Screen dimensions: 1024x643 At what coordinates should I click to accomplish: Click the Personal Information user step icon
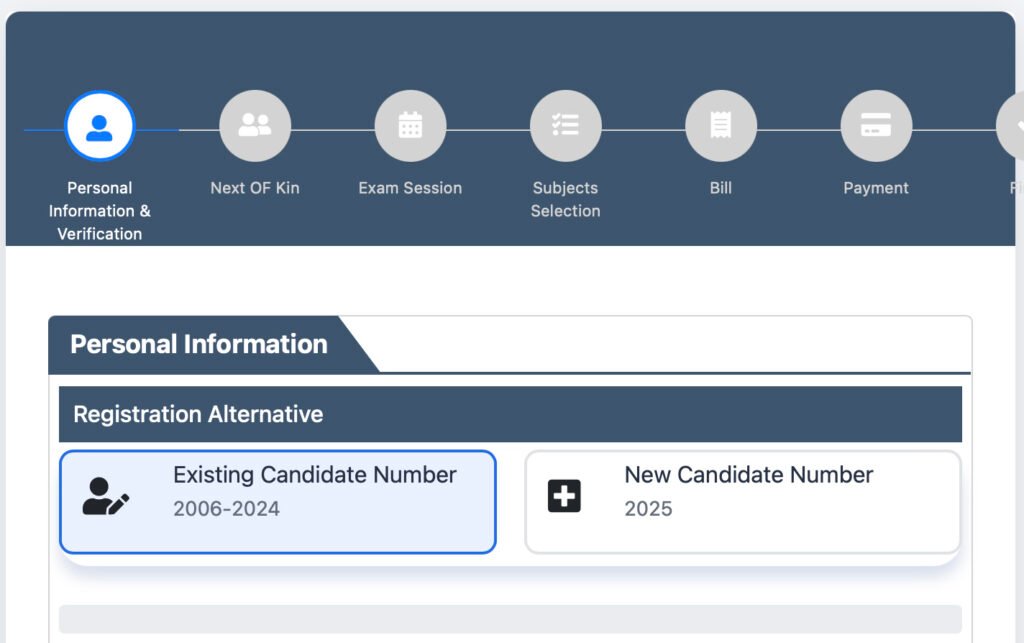pos(99,126)
